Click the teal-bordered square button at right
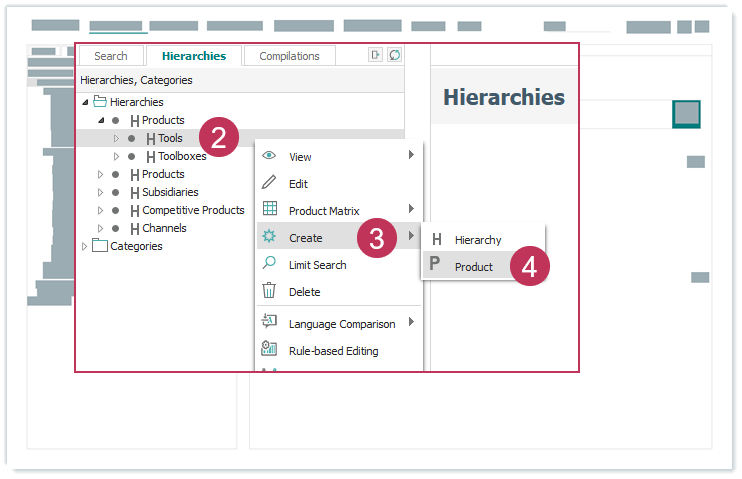 686,114
